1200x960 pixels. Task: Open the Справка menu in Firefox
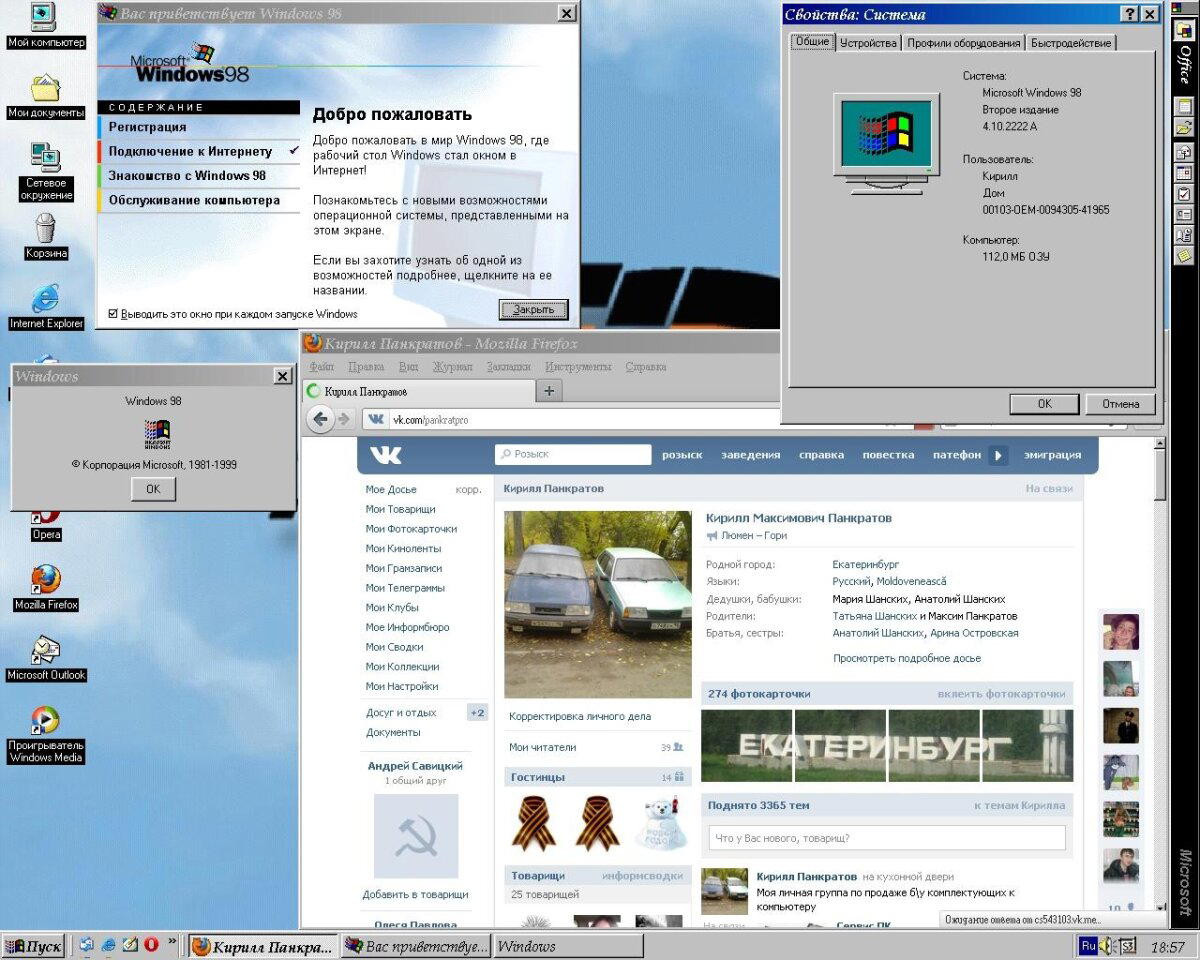point(646,367)
